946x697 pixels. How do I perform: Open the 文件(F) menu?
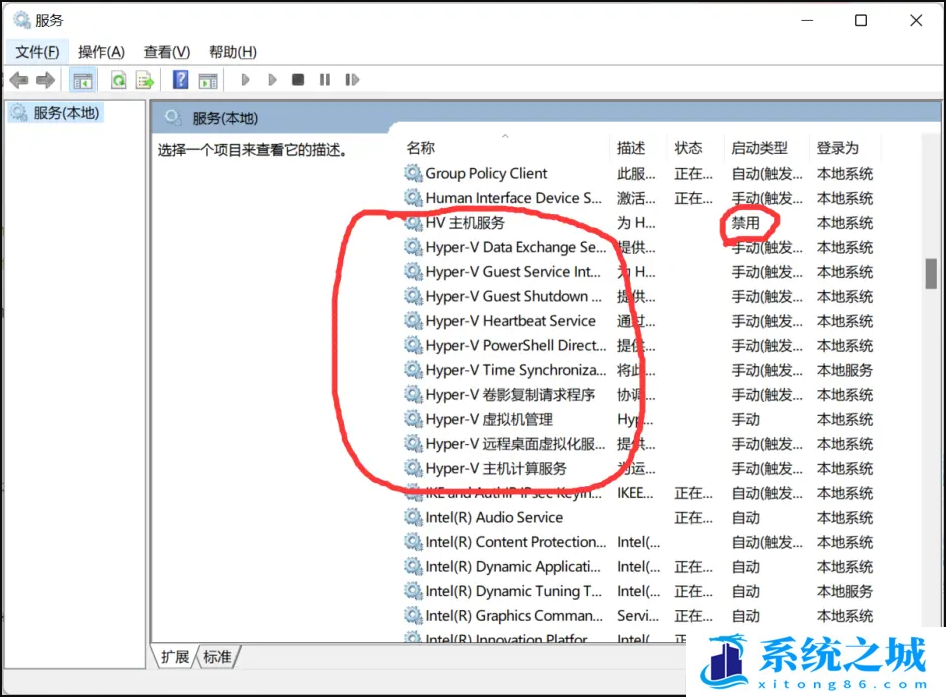click(x=37, y=53)
